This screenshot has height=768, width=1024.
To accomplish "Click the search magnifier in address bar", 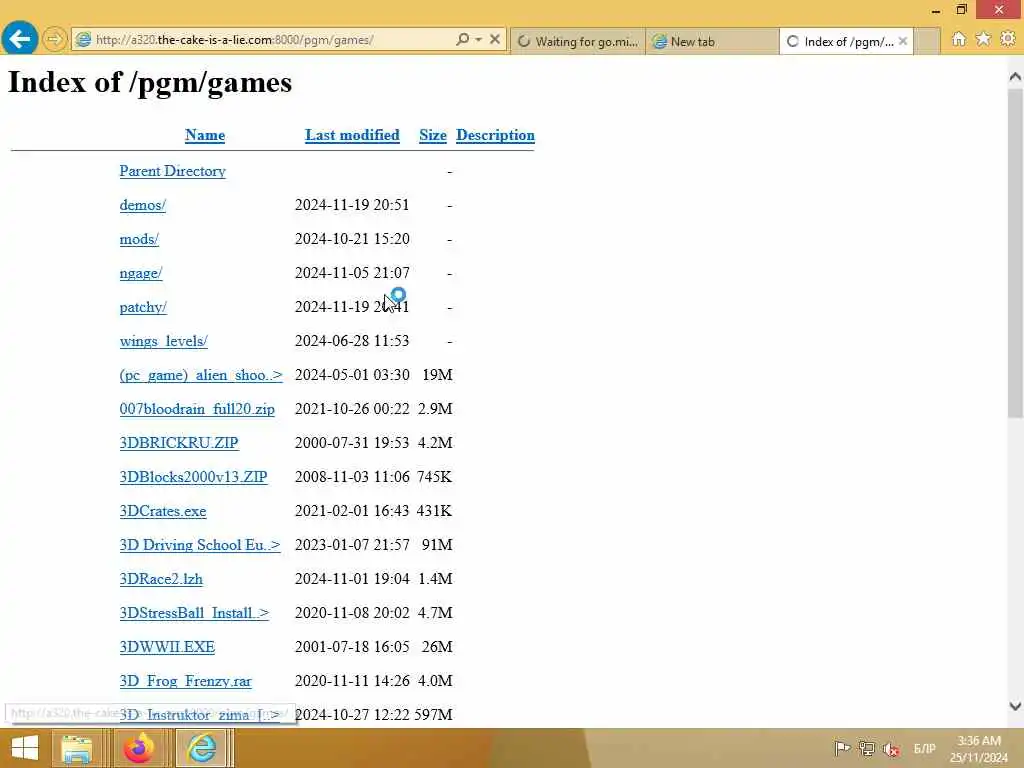I will tap(462, 39).
